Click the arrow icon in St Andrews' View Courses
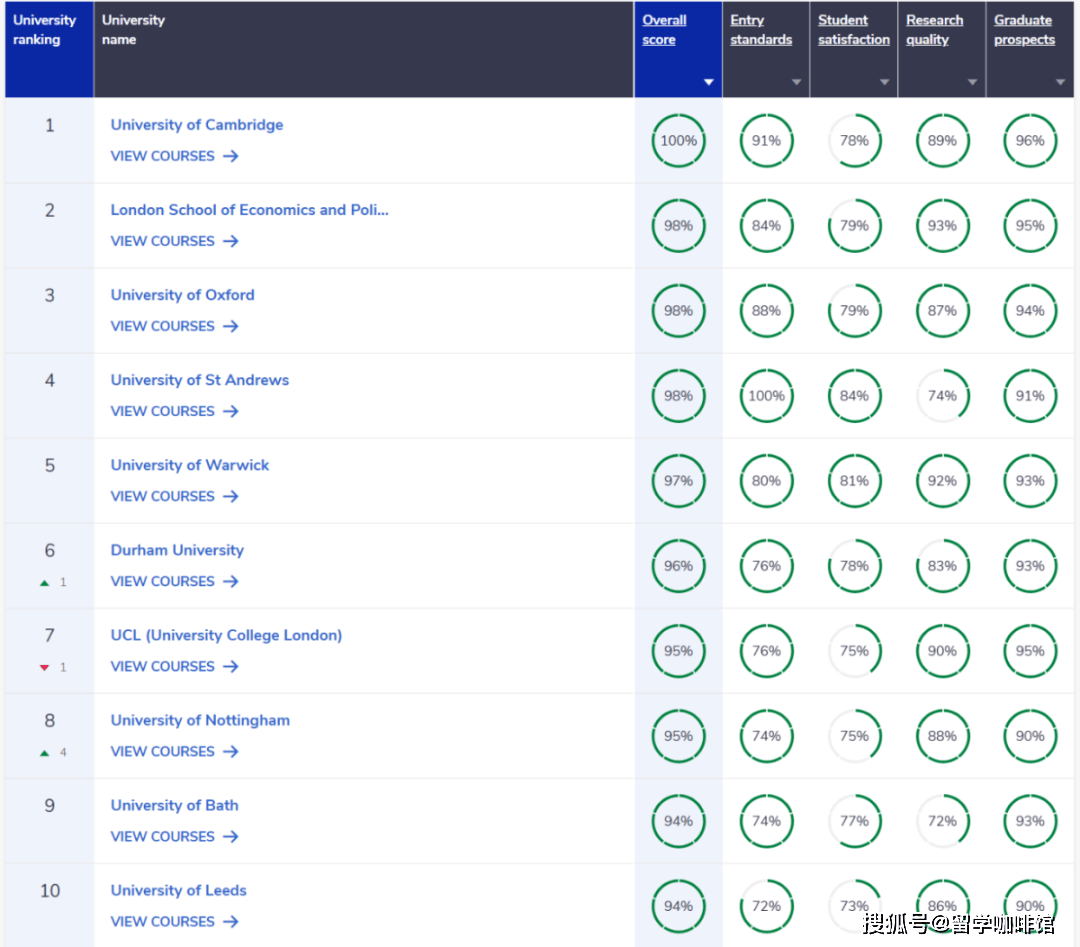Screen dimensions: 1080x947 pos(231,411)
